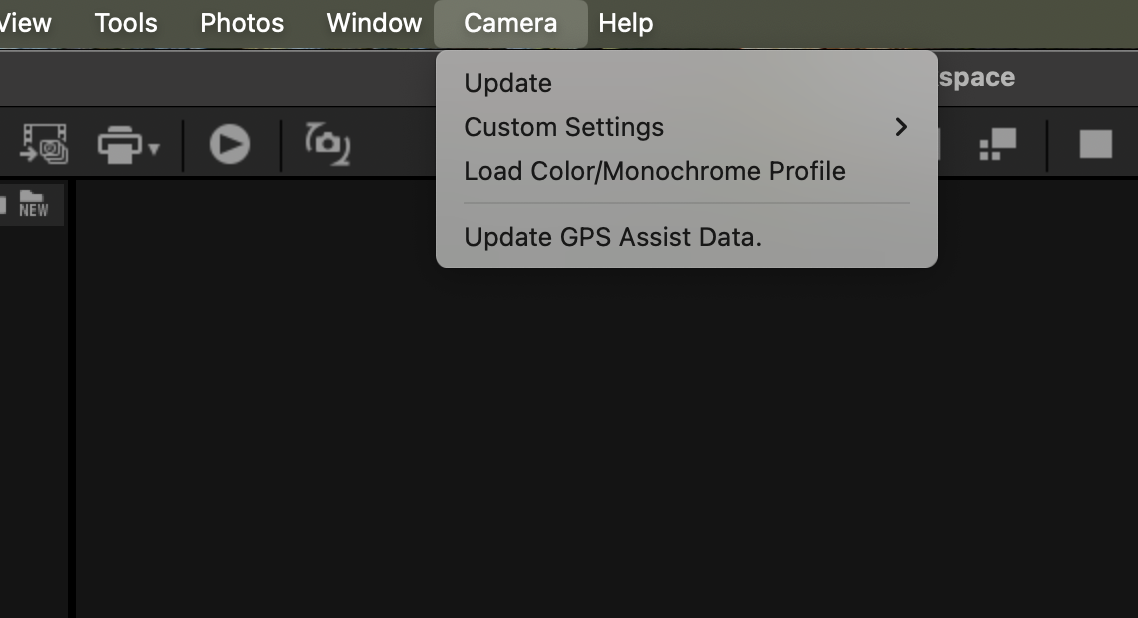
Task: Select Update from the Camera menu
Action: pos(507,83)
